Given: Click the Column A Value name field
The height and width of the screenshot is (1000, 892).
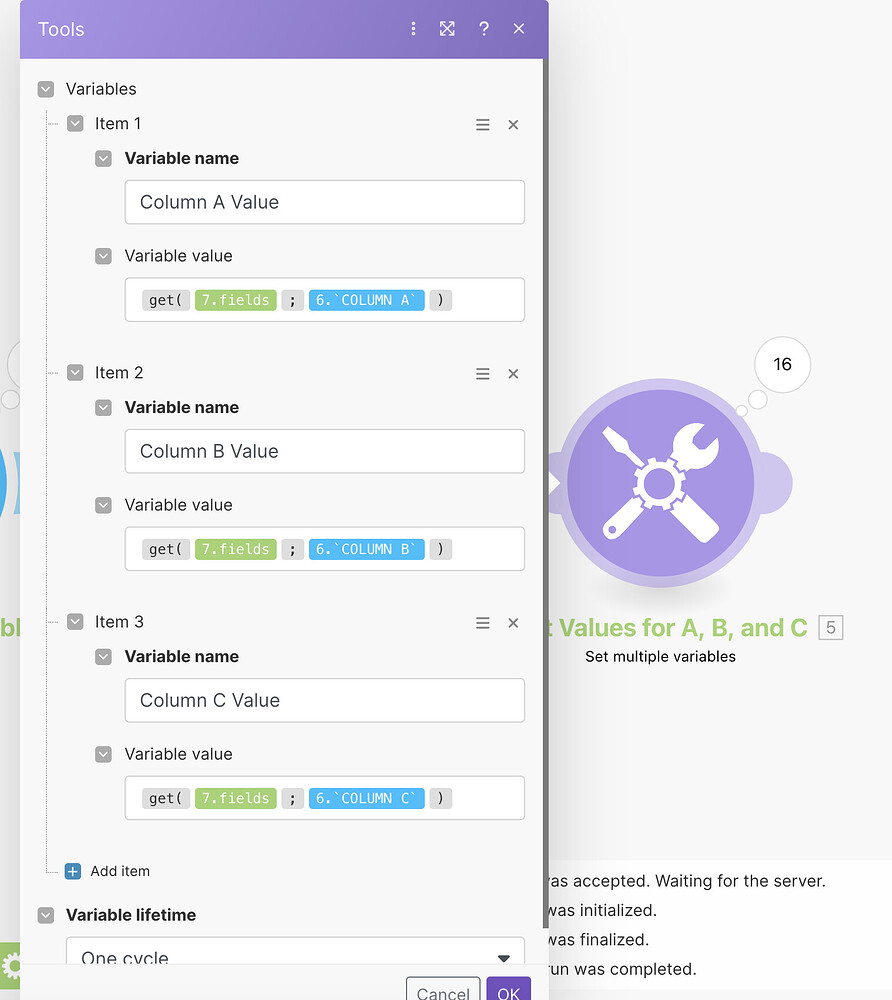Looking at the screenshot, I should pyautogui.click(x=324, y=202).
